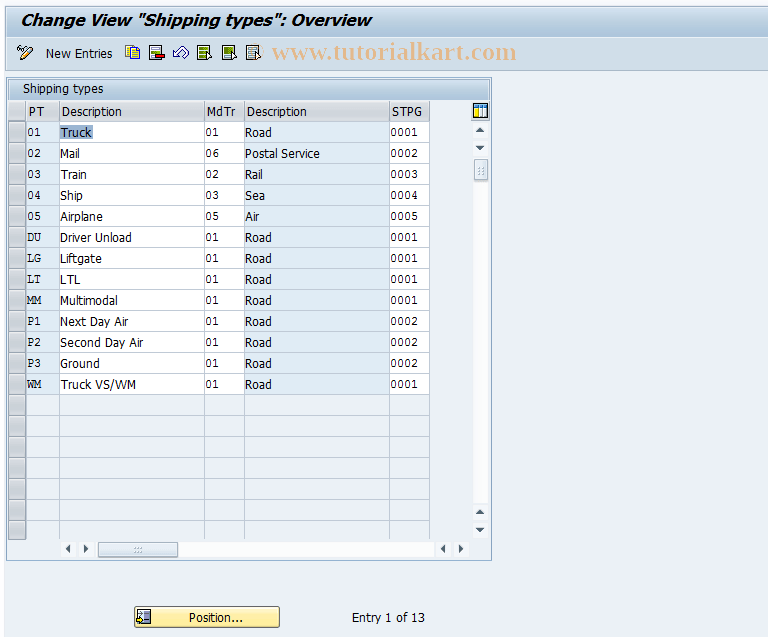The height and width of the screenshot is (637, 768).
Task: Select row 02 Mail with row selector
Action: 17,153
